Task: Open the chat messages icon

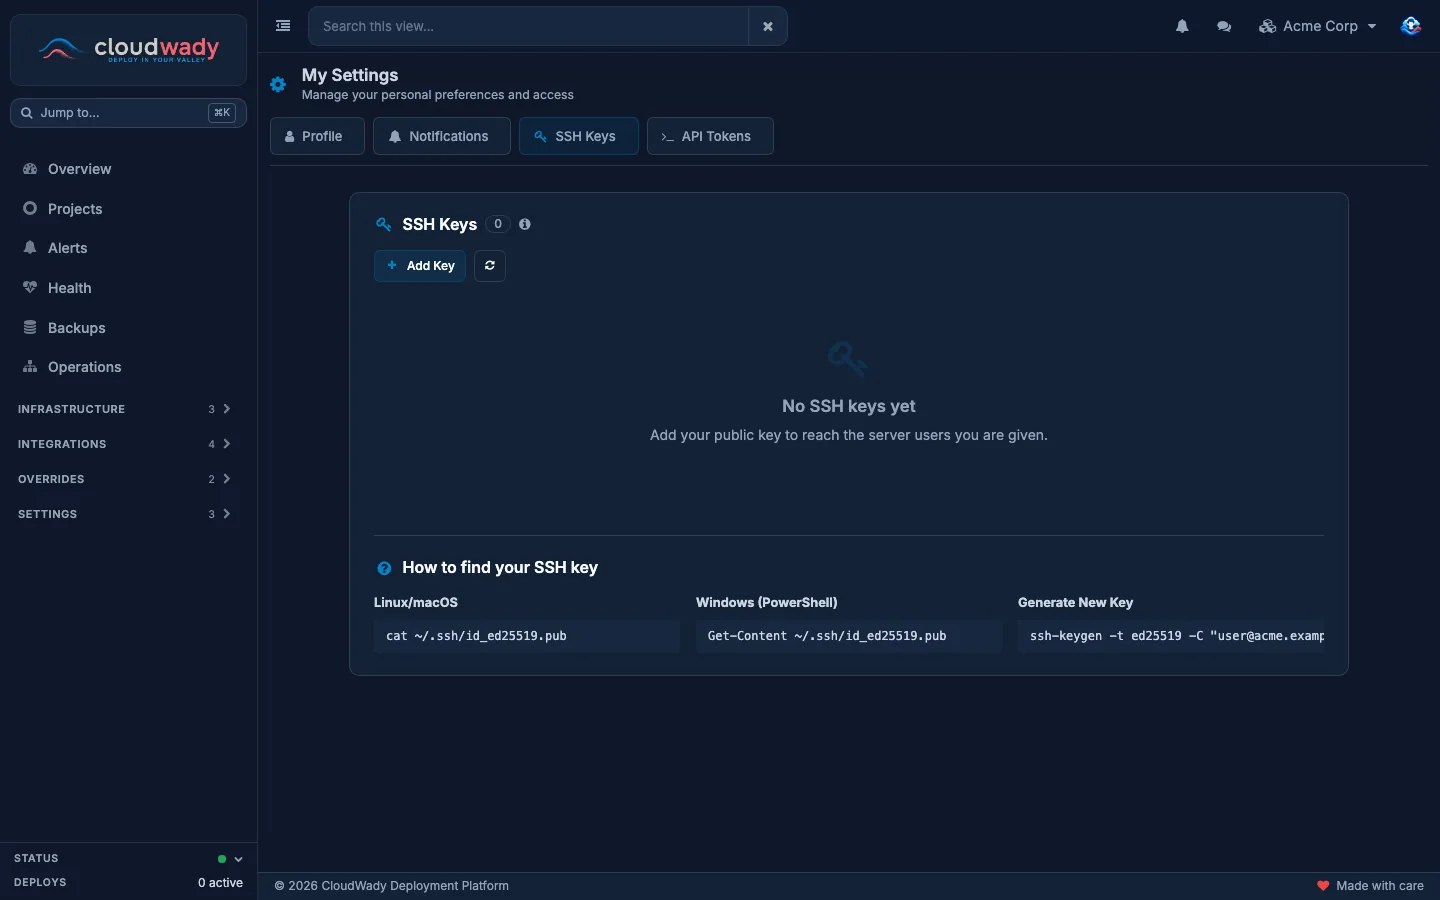Action: pos(1224,26)
